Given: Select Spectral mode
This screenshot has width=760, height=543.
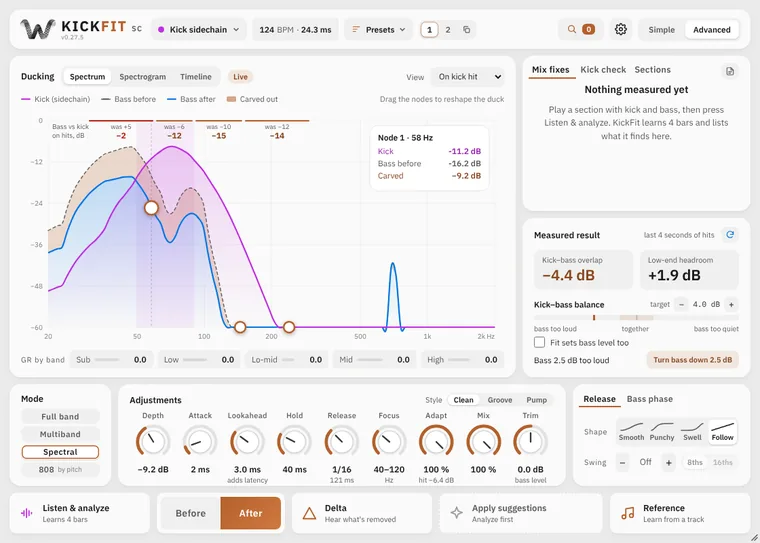Looking at the screenshot, I should click(60, 452).
